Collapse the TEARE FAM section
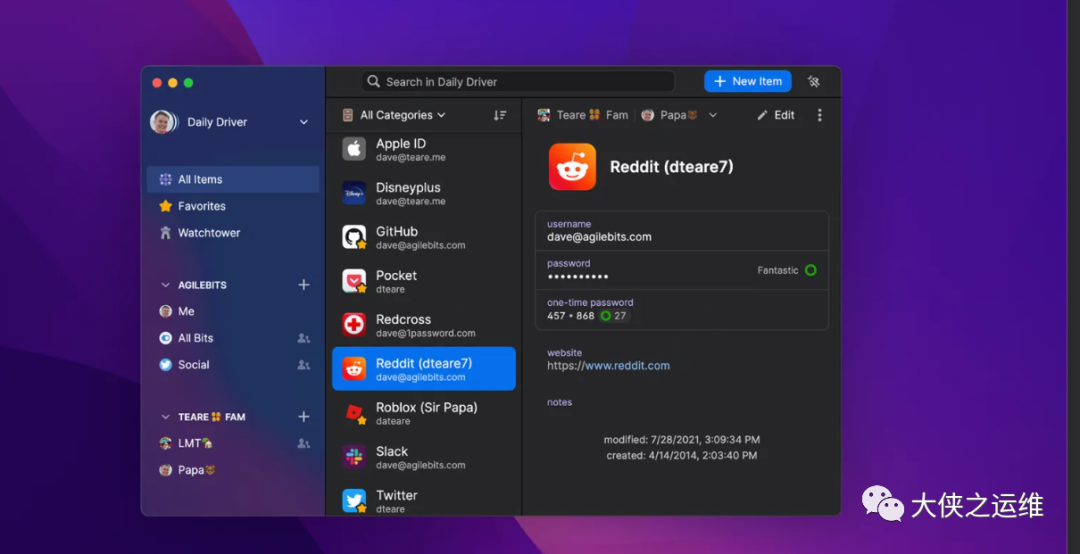 click(x=165, y=417)
